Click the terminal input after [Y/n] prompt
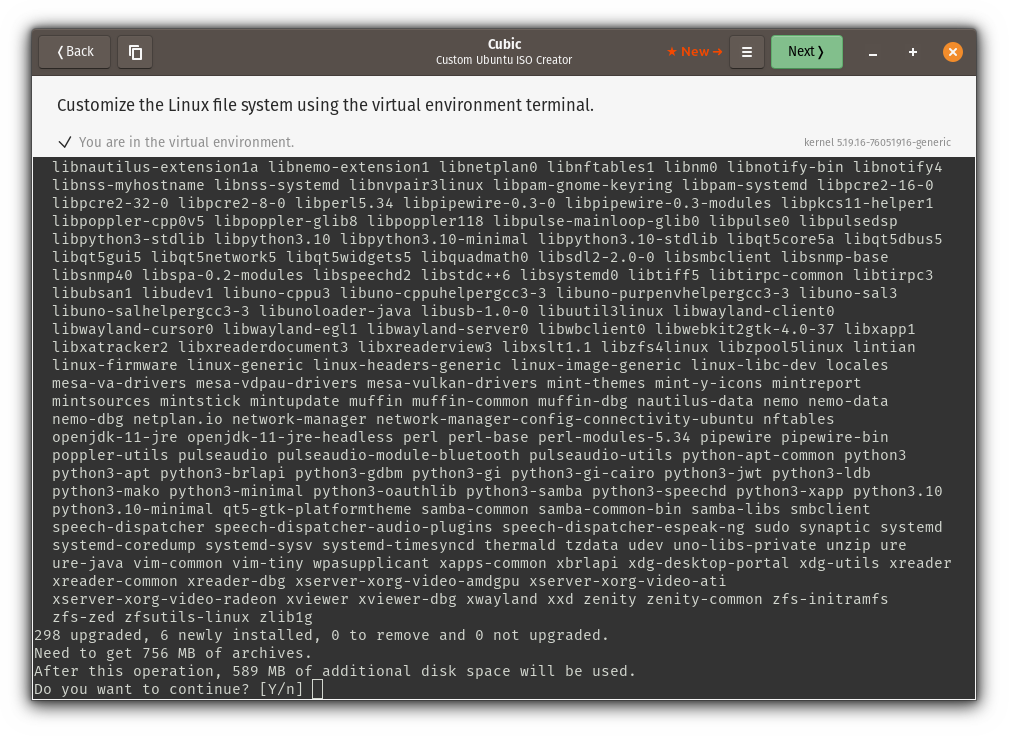Viewport: 1009px width, 736px height. click(x=316, y=689)
